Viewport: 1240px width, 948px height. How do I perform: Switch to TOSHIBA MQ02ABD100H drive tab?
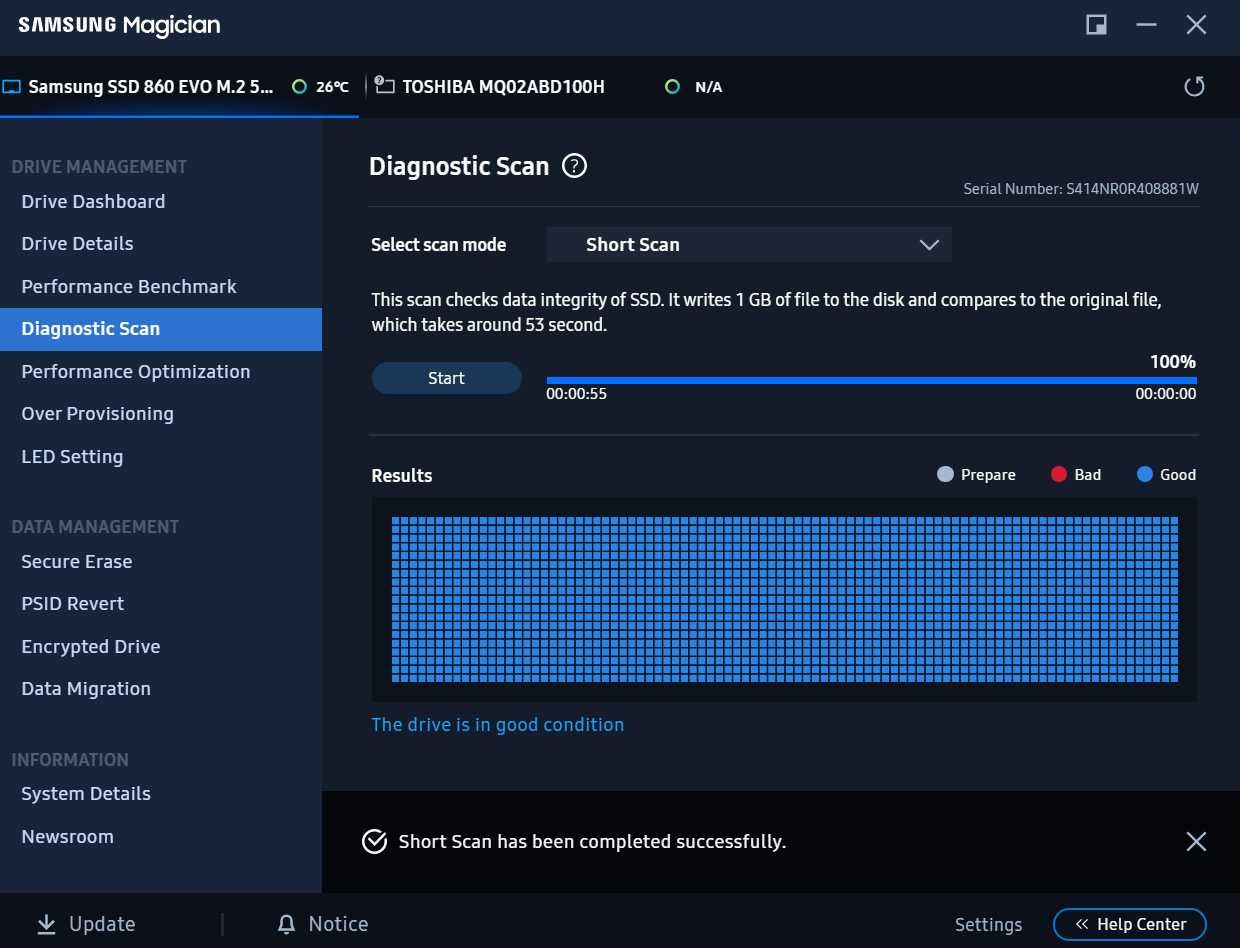503,87
